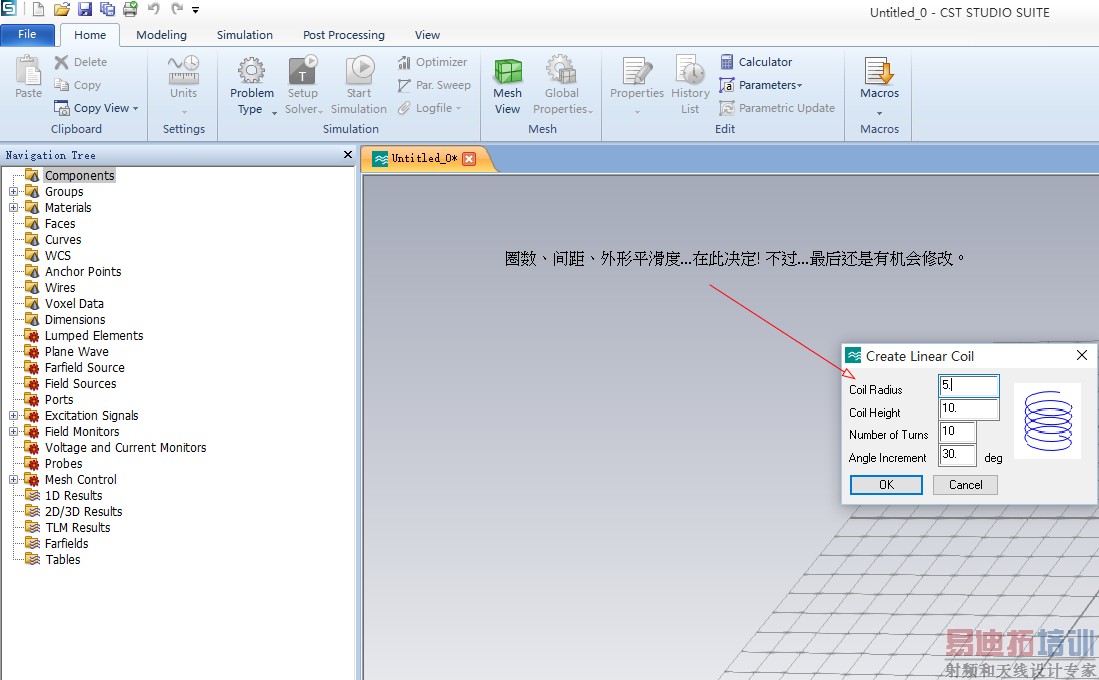This screenshot has height=680, width=1099.
Task: Select the Untitled_0 document tab
Action: click(423, 158)
